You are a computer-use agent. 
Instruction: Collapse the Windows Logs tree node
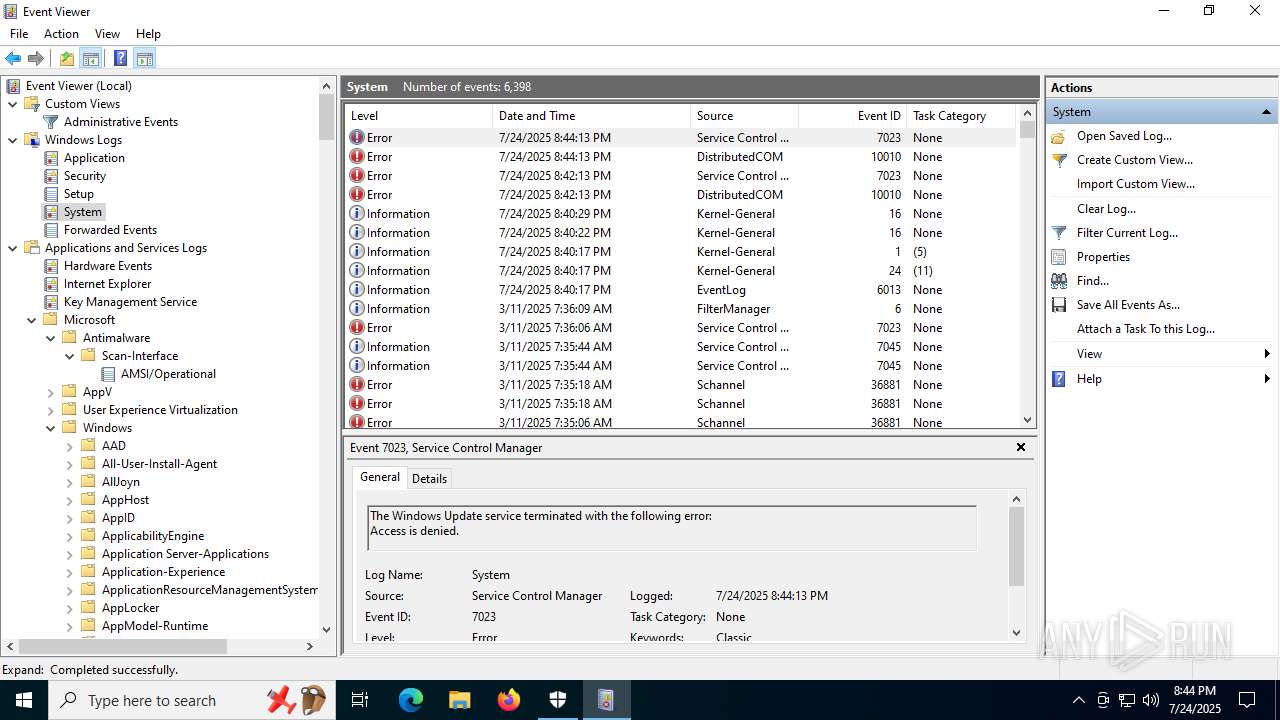pyautogui.click(x=13, y=140)
